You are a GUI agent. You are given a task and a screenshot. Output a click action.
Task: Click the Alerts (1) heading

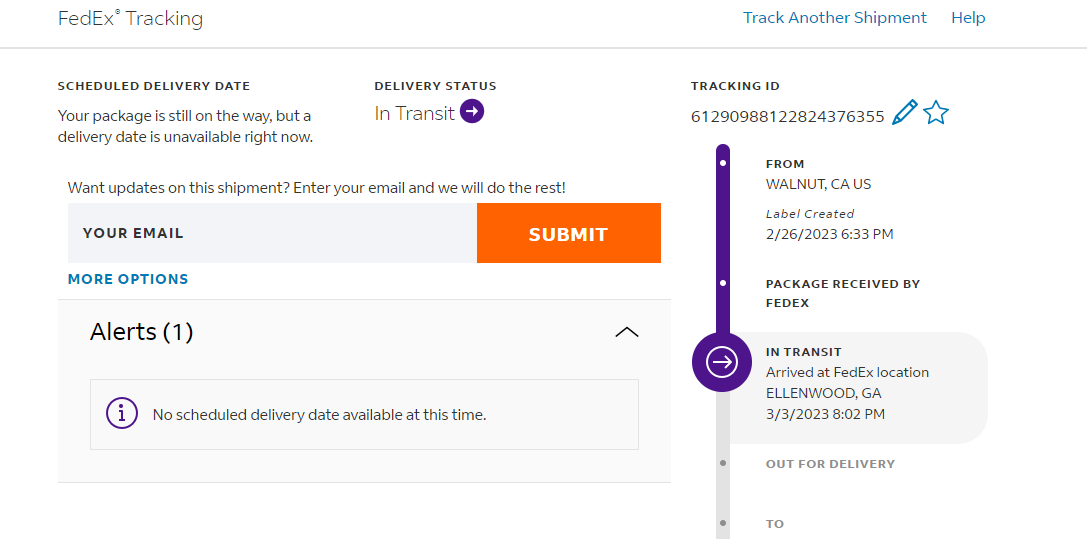(141, 332)
